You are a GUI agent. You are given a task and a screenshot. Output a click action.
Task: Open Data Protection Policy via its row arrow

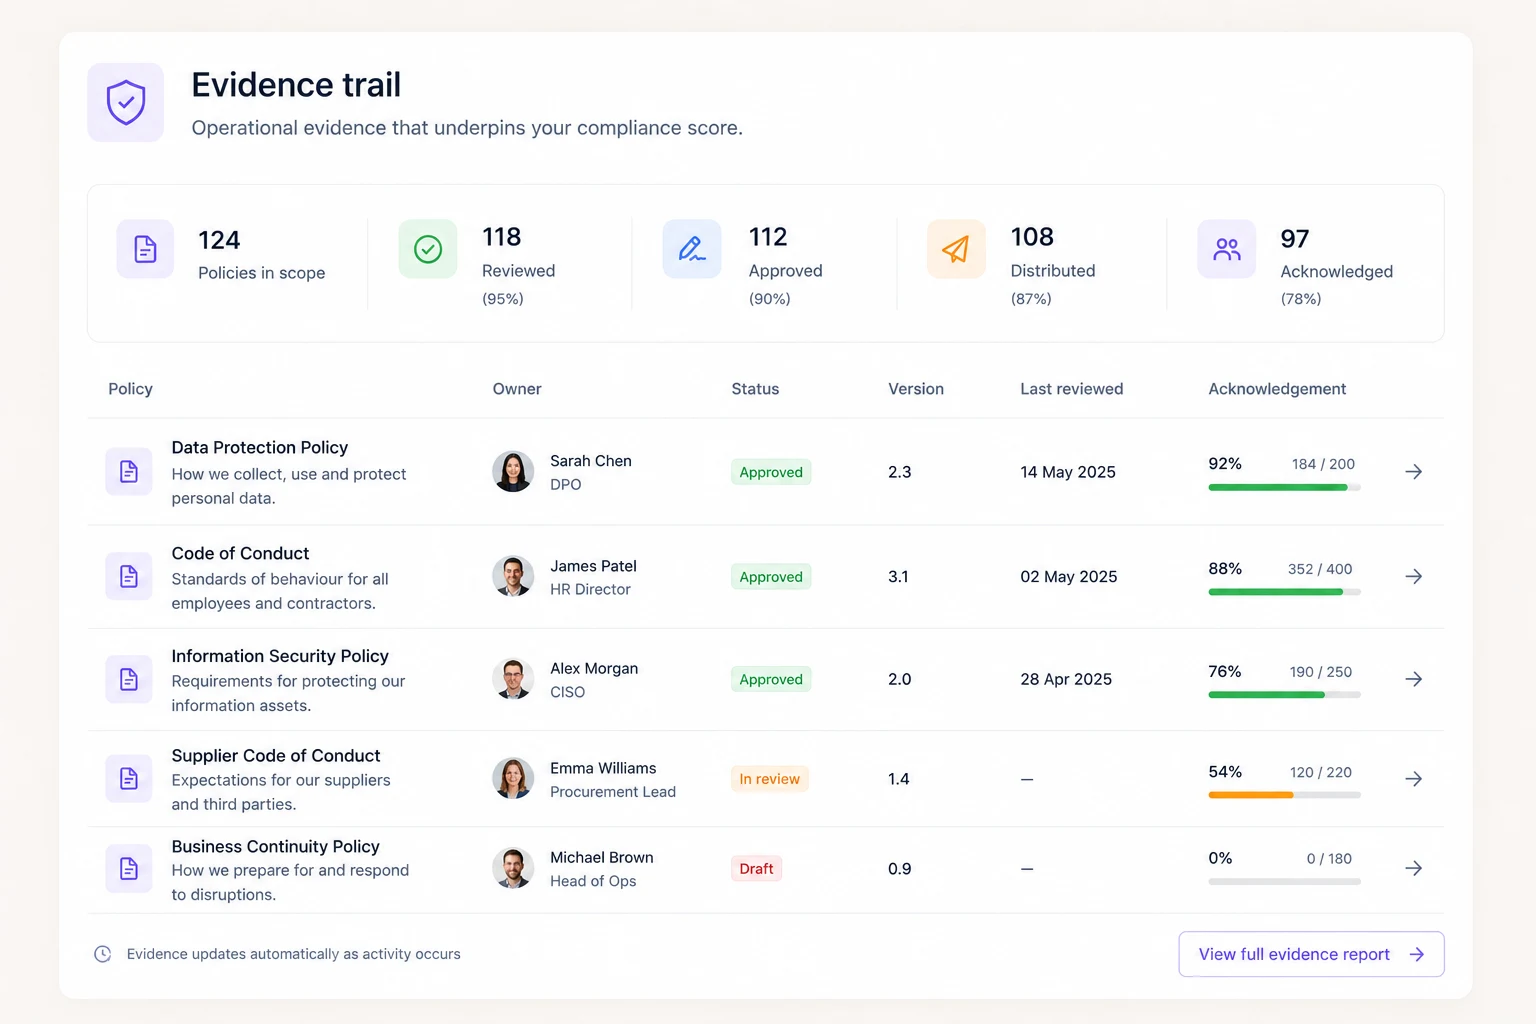(x=1413, y=471)
